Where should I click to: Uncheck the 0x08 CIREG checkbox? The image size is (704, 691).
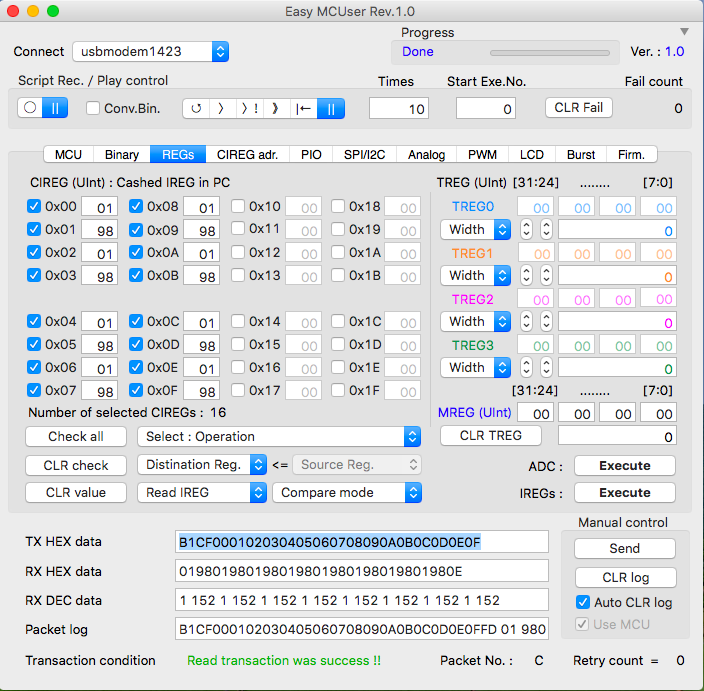pyautogui.click(x=136, y=206)
